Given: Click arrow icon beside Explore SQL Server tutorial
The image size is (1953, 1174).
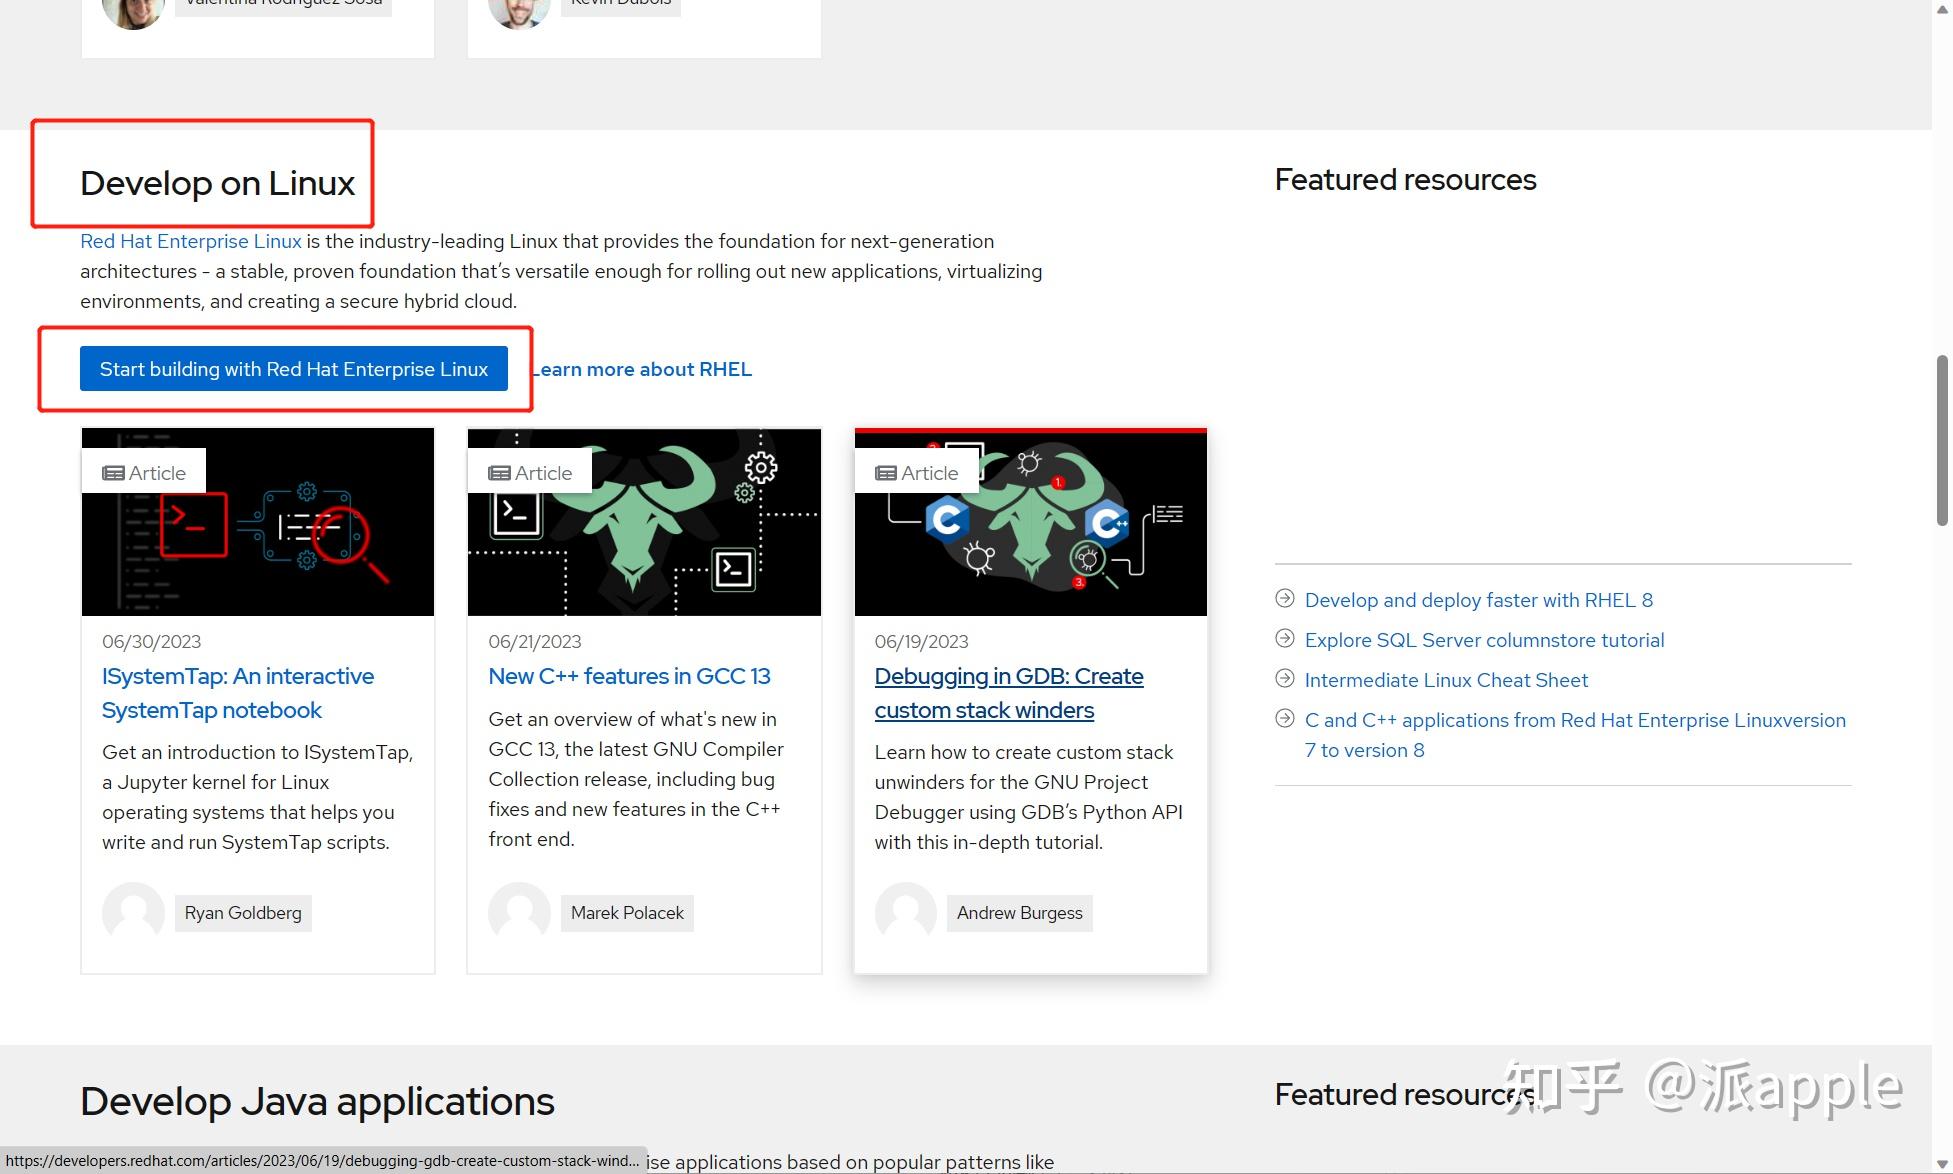Looking at the screenshot, I should tap(1285, 639).
